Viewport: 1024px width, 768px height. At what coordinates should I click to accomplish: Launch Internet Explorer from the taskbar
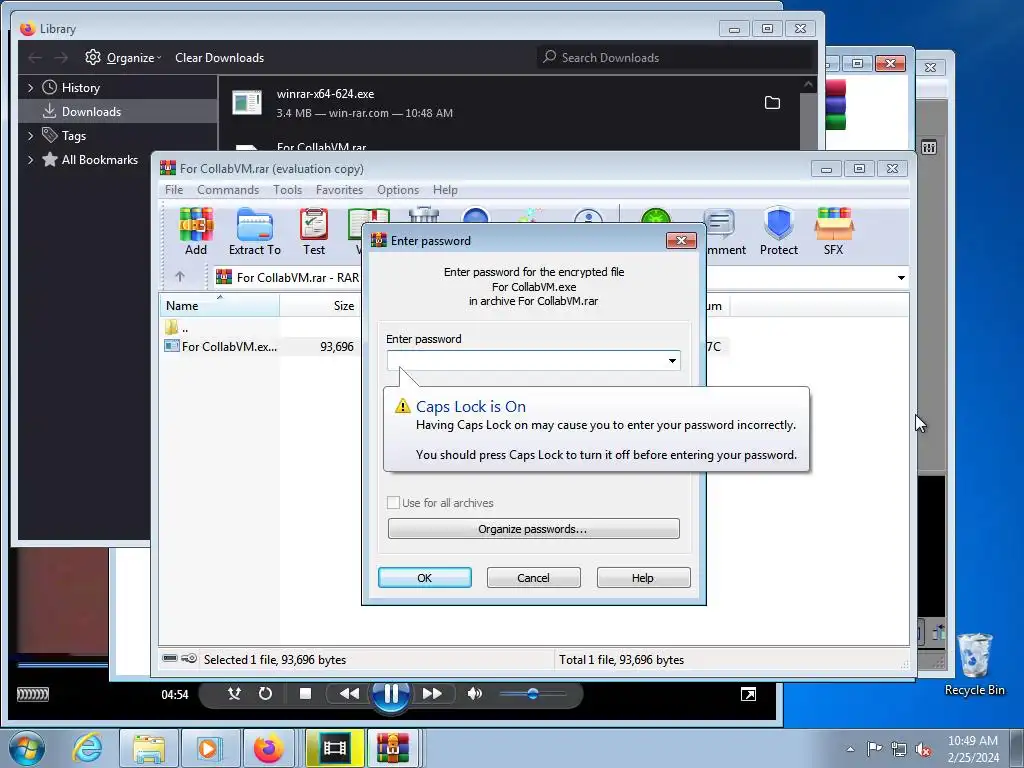point(88,748)
